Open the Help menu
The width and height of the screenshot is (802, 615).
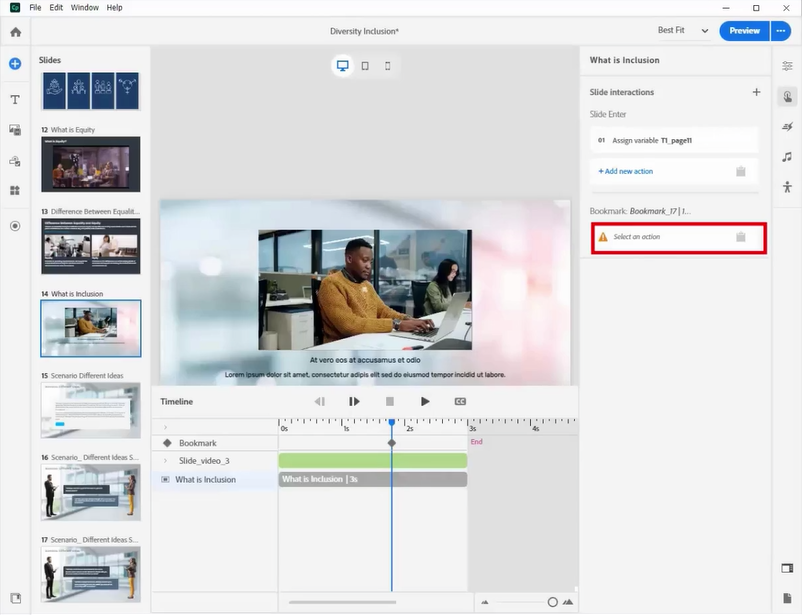[115, 8]
